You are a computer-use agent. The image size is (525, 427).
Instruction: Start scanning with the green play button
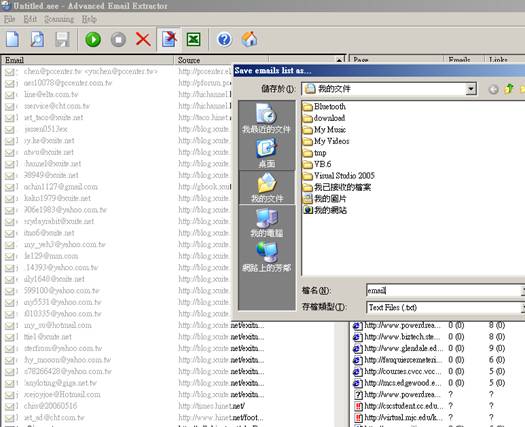(93, 40)
